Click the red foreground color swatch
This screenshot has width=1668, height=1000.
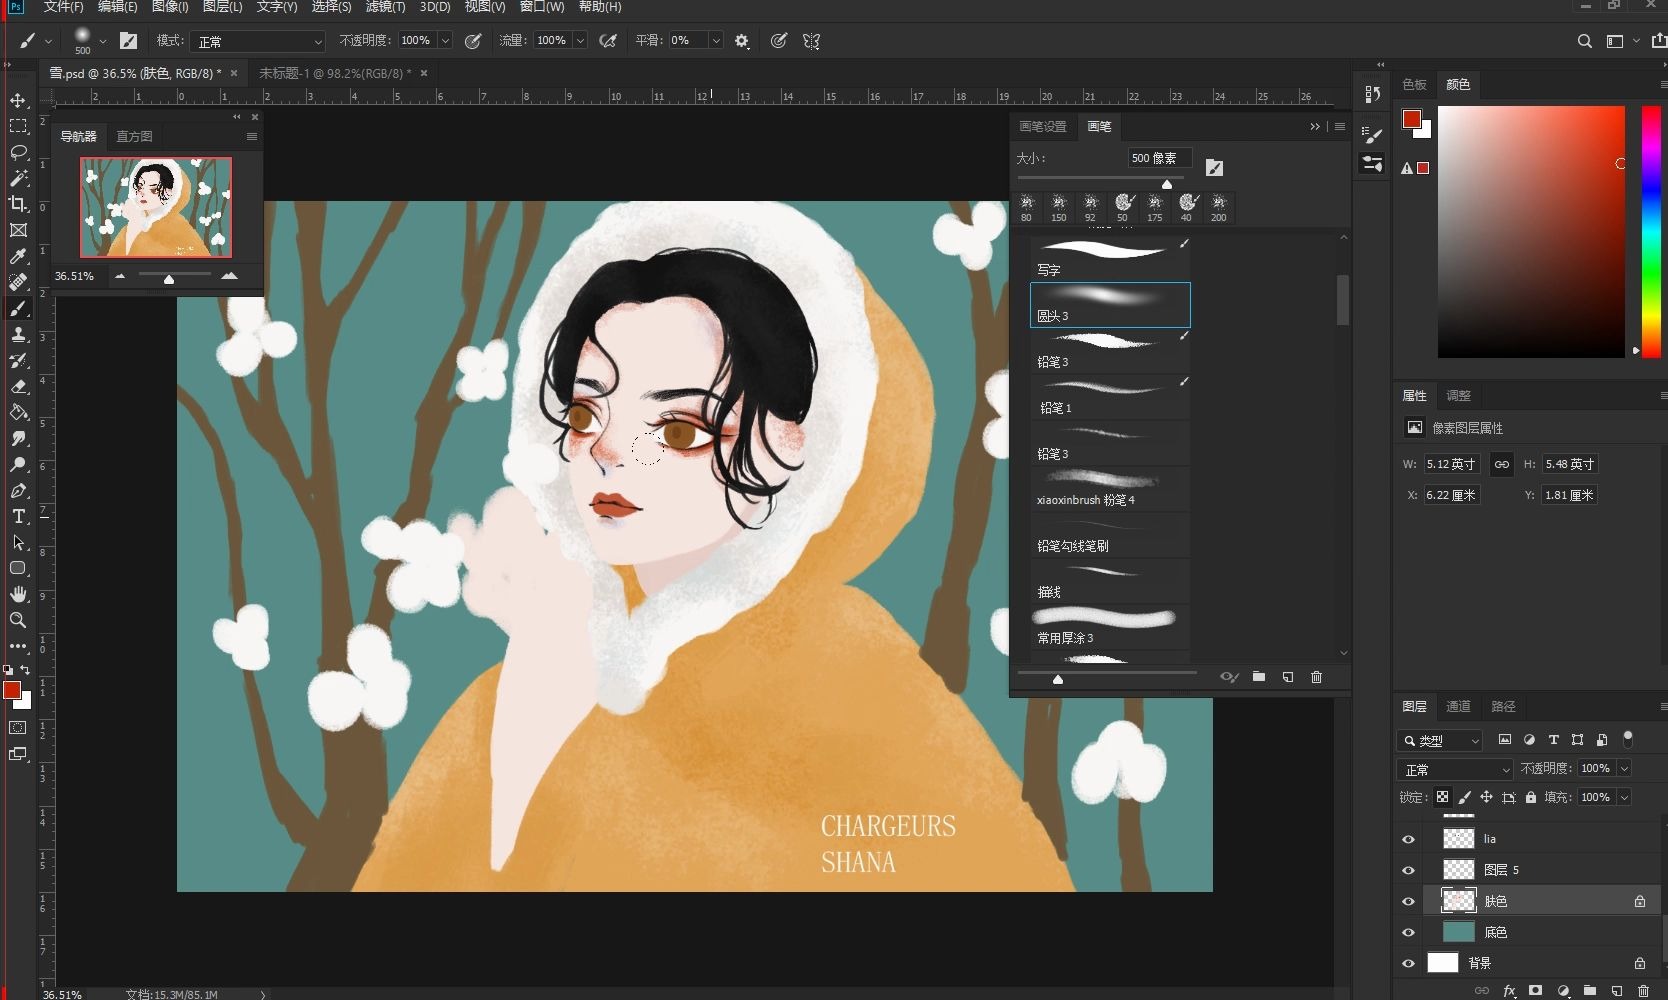[x=14, y=691]
